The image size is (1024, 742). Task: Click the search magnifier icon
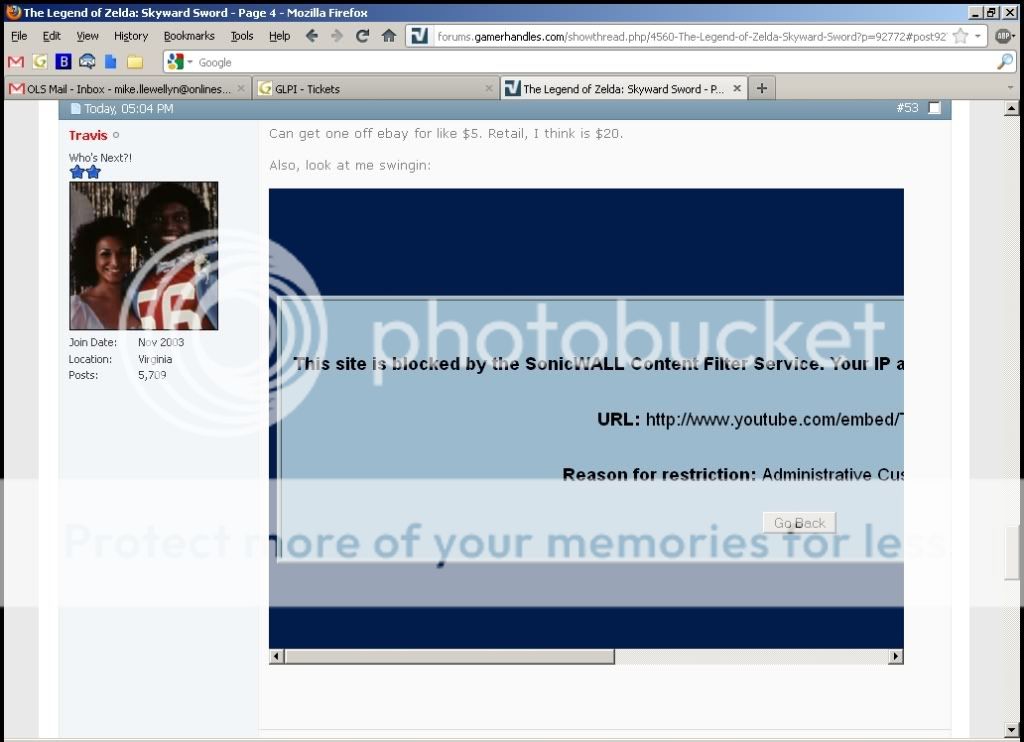click(1005, 62)
